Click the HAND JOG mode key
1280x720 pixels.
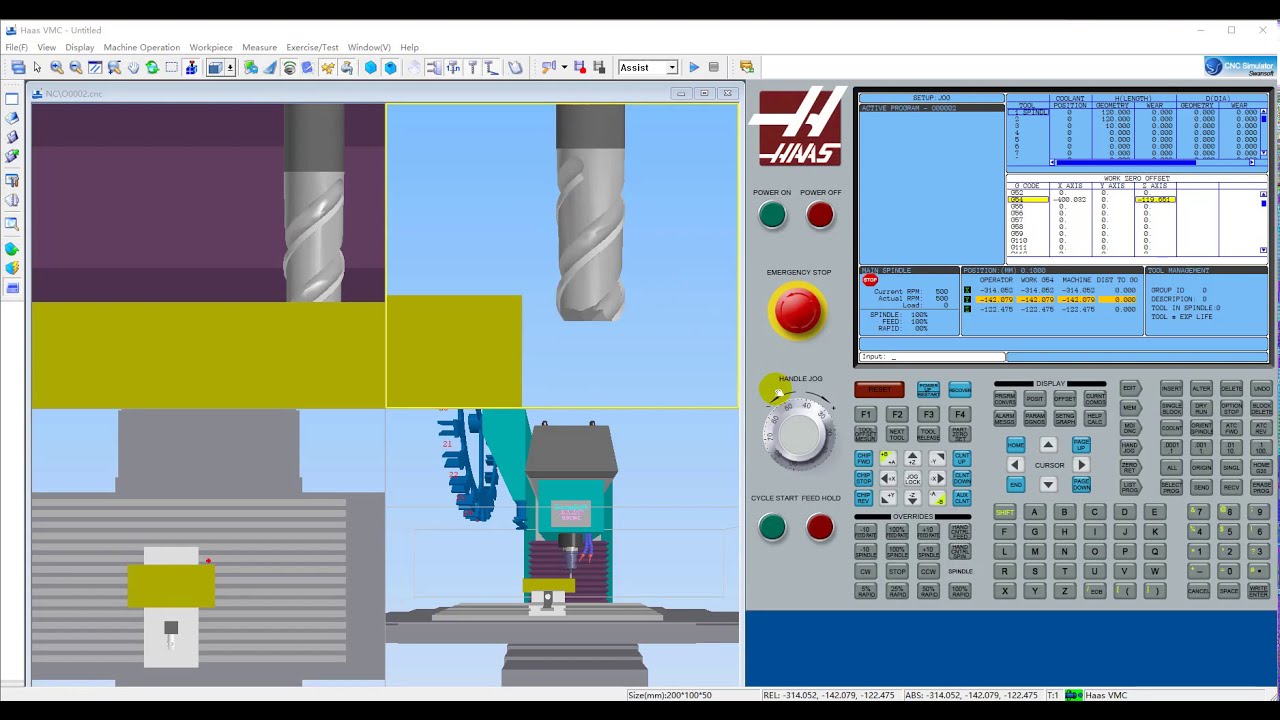coord(1130,448)
